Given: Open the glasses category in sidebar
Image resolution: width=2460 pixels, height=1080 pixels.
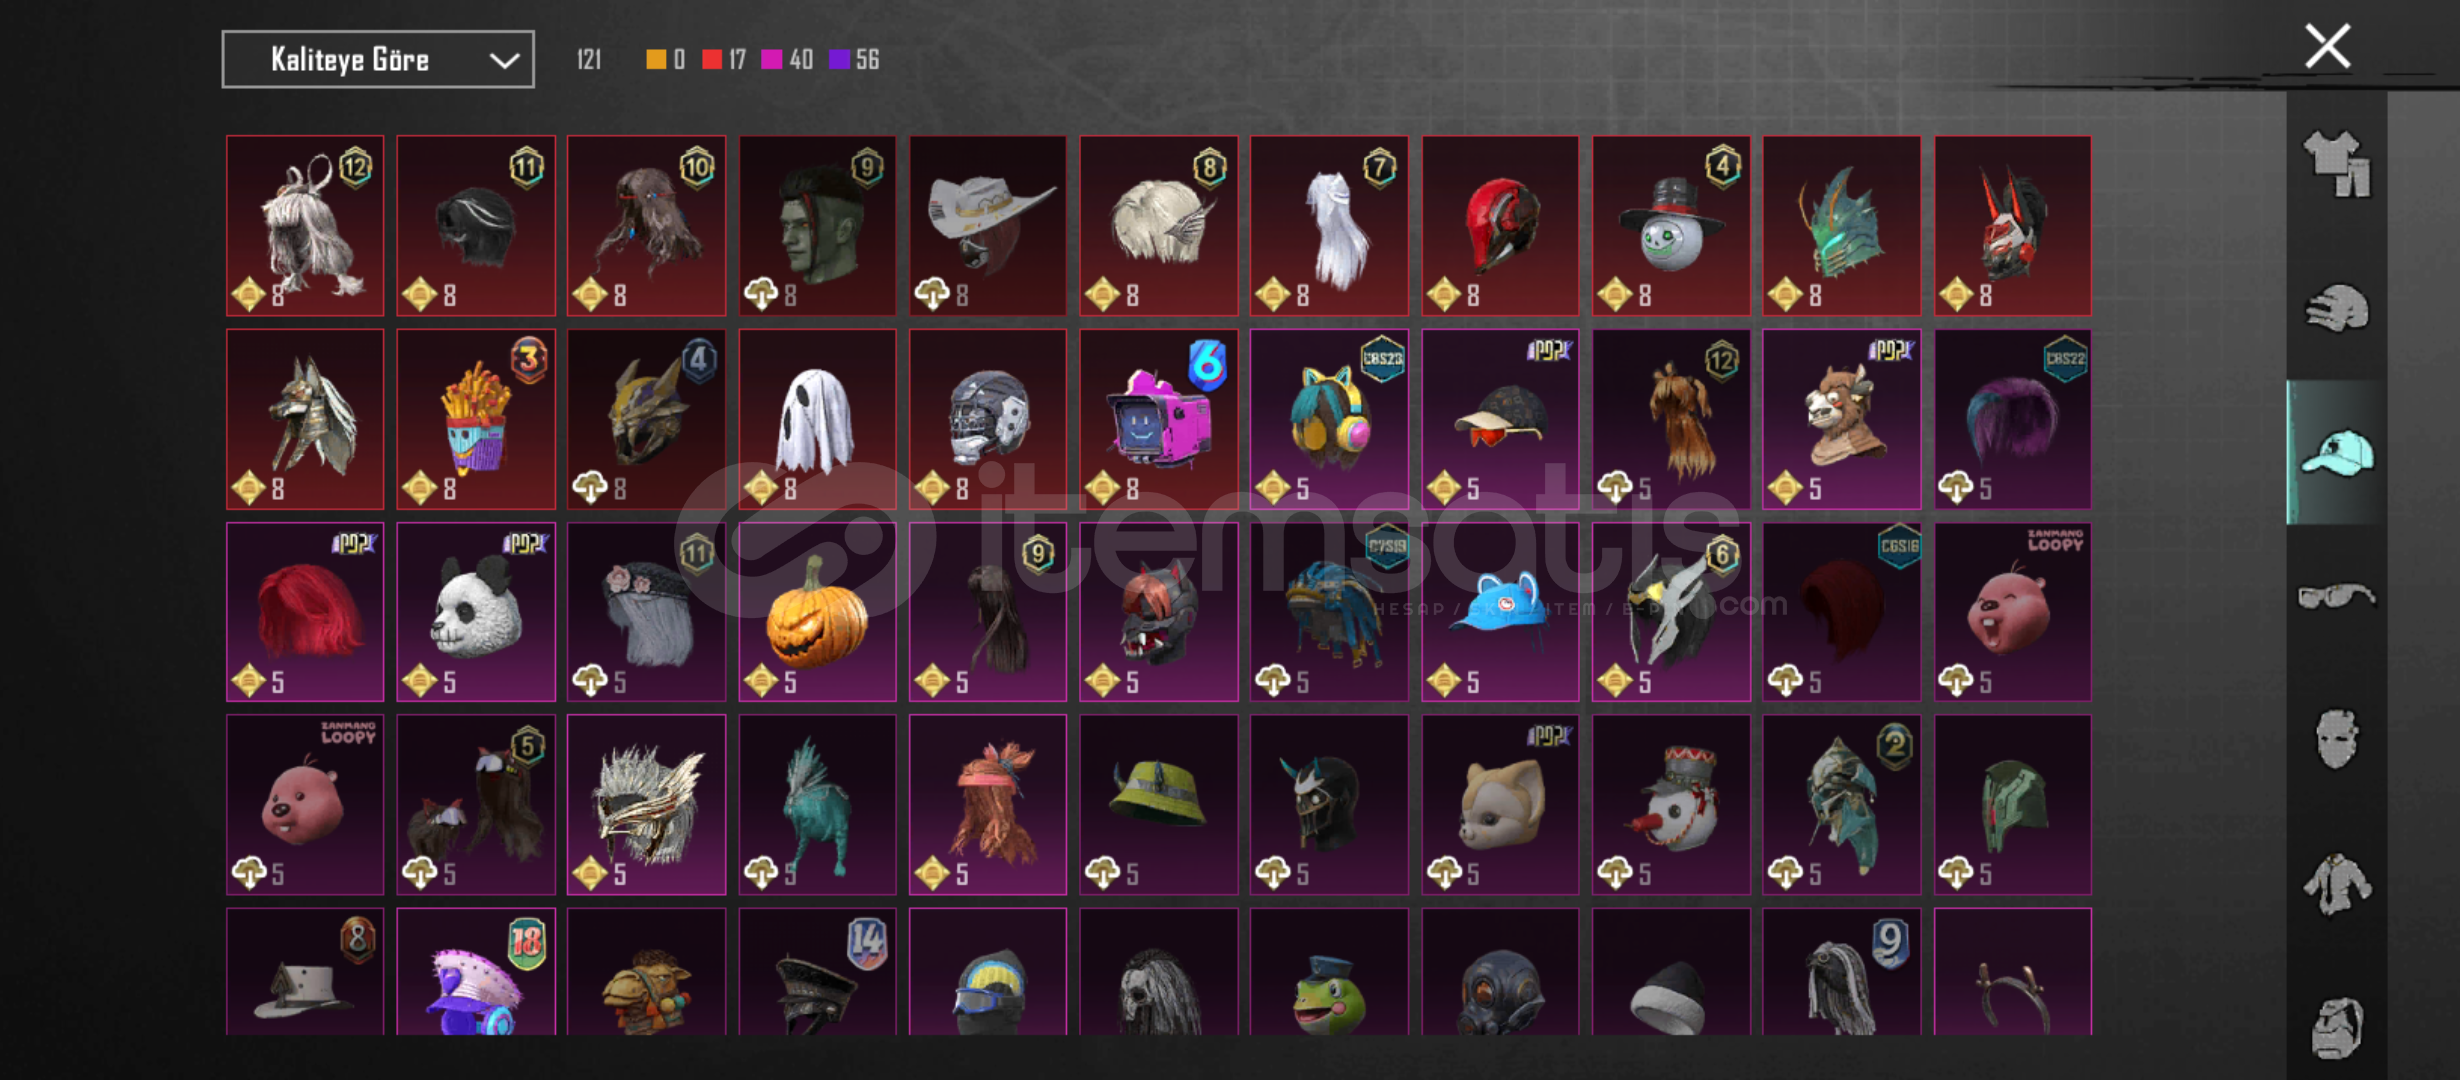Looking at the screenshot, I should (2336, 596).
